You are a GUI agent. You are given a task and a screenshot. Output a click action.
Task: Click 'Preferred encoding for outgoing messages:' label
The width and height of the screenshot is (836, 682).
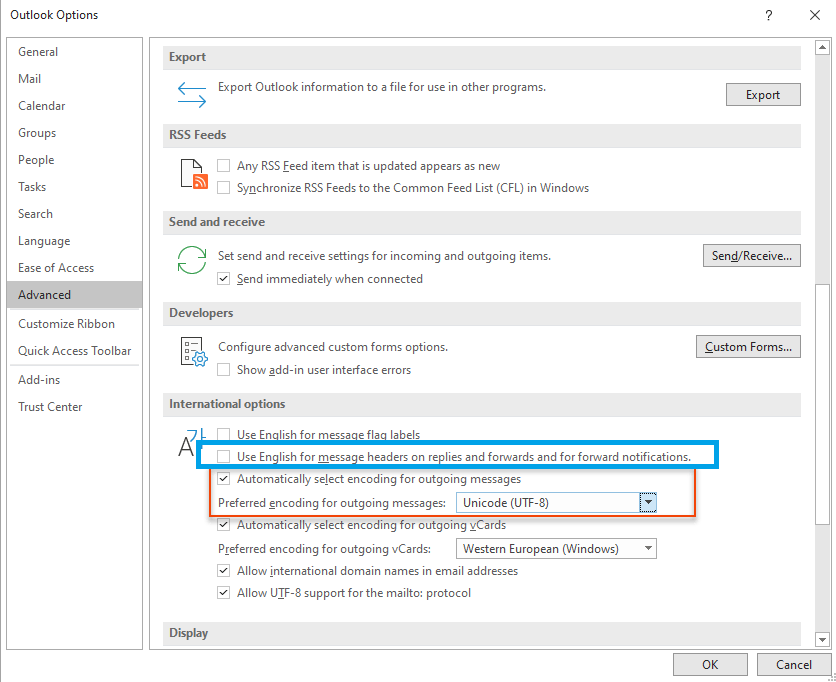(x=332, y=502)
